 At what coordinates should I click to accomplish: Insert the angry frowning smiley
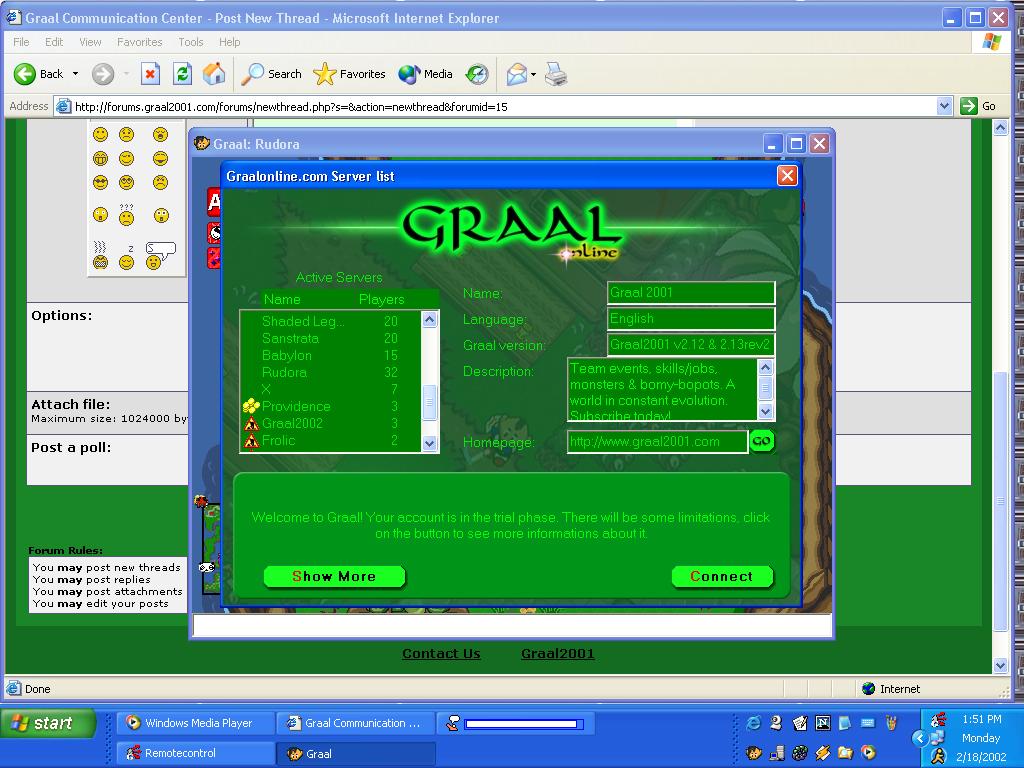tap(160, 183)
